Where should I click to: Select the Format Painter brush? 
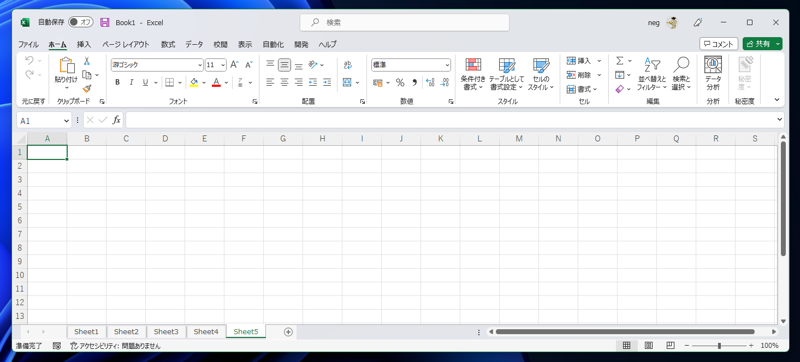[x=87, y=88]
